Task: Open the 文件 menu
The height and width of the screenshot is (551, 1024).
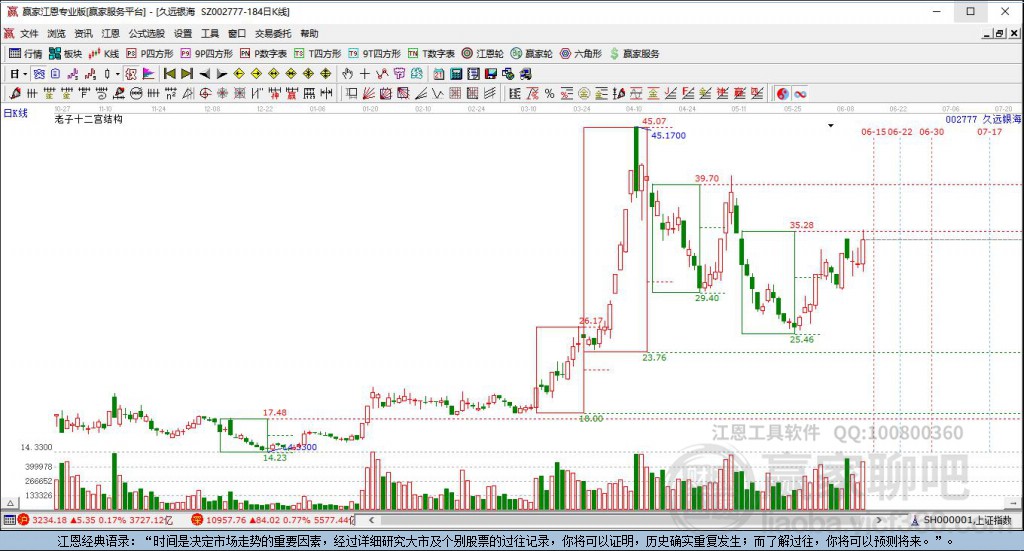Action: (29, 33)
